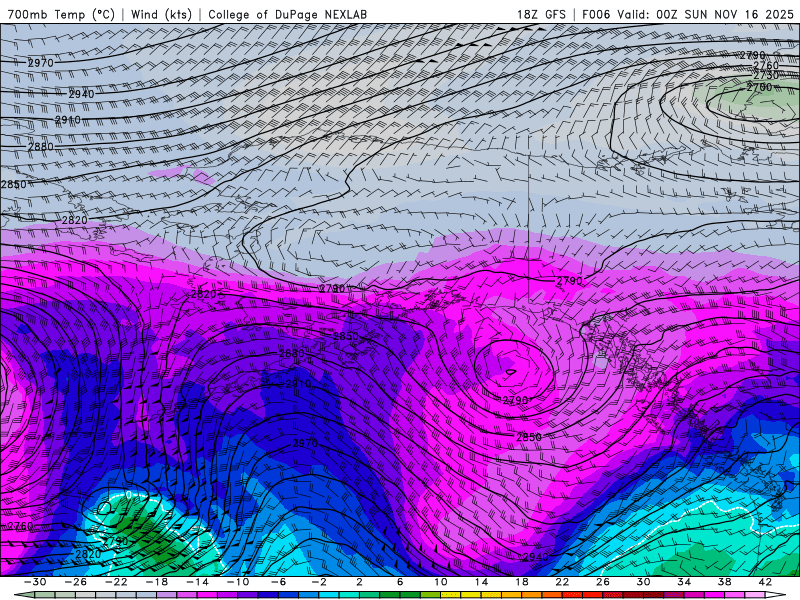Click the positive 10 color bar label
The height and width of the screenshot is (600, 800).
[441, 582]
